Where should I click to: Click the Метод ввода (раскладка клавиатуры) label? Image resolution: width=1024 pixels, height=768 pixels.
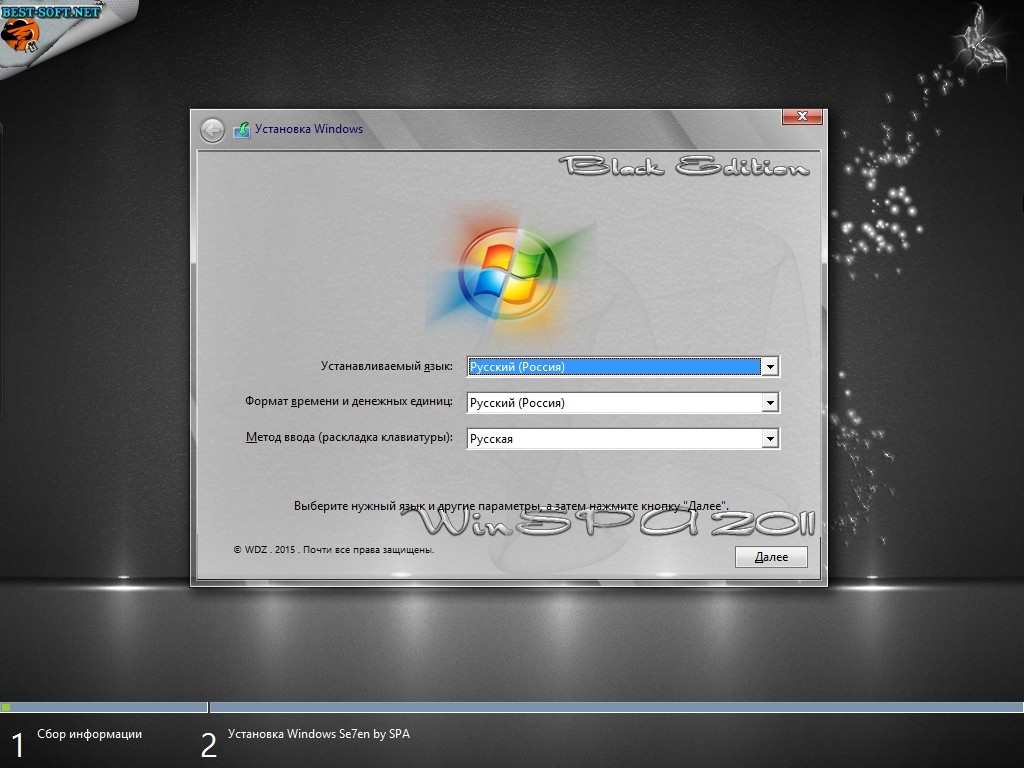click(x=349, y=438)
